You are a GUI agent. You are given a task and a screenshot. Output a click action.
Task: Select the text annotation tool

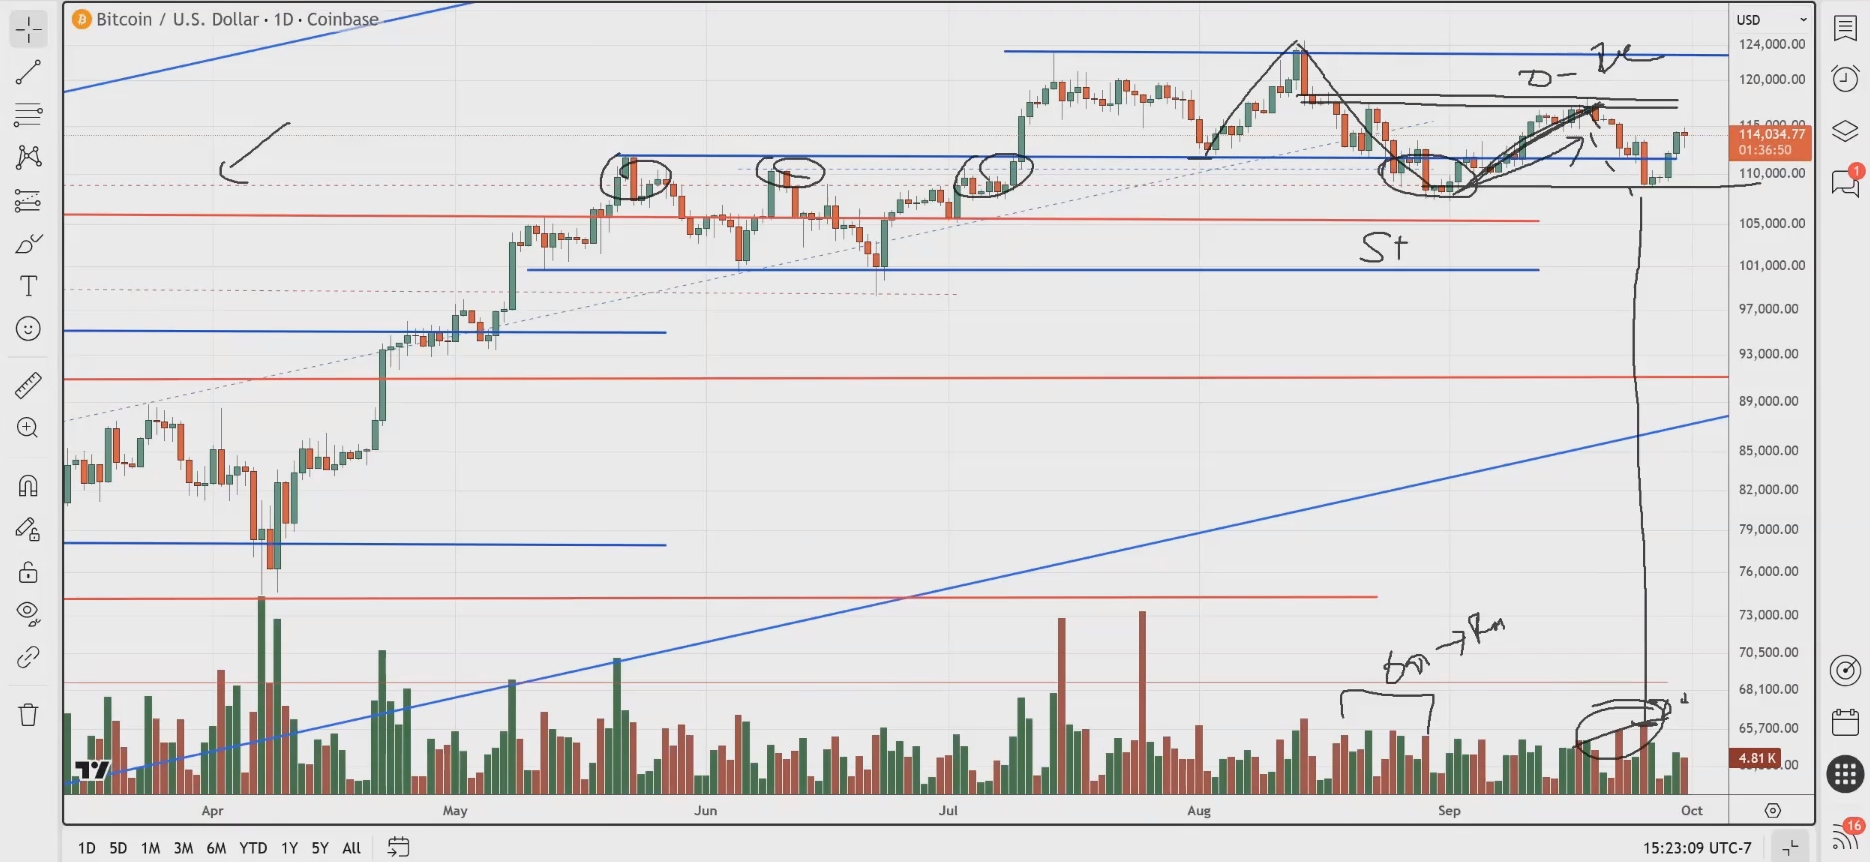click(28, 287)
